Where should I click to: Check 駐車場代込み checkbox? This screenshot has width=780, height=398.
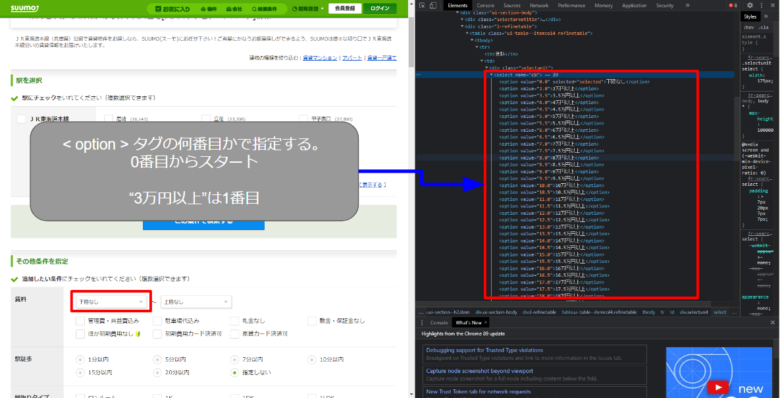(x=158, y=321)
